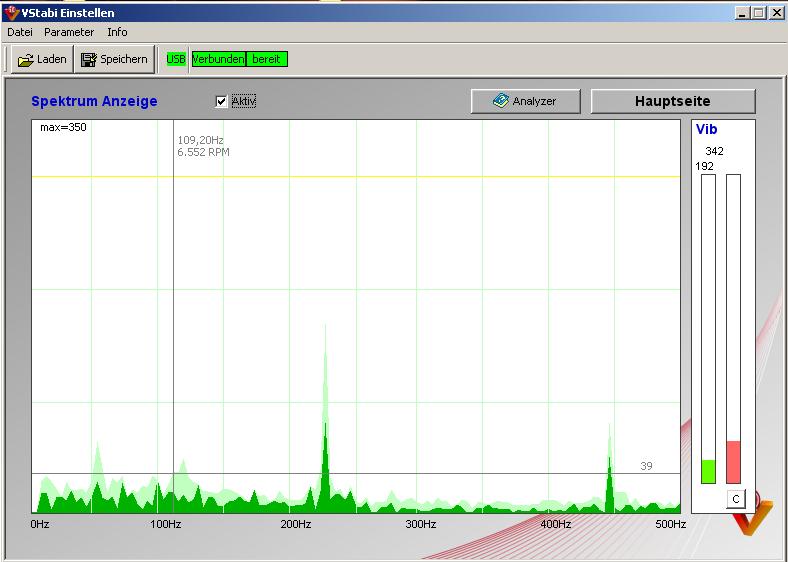Click the folder icon on Laden
This screenshot has height=562, width=788.
pos(25,60)
